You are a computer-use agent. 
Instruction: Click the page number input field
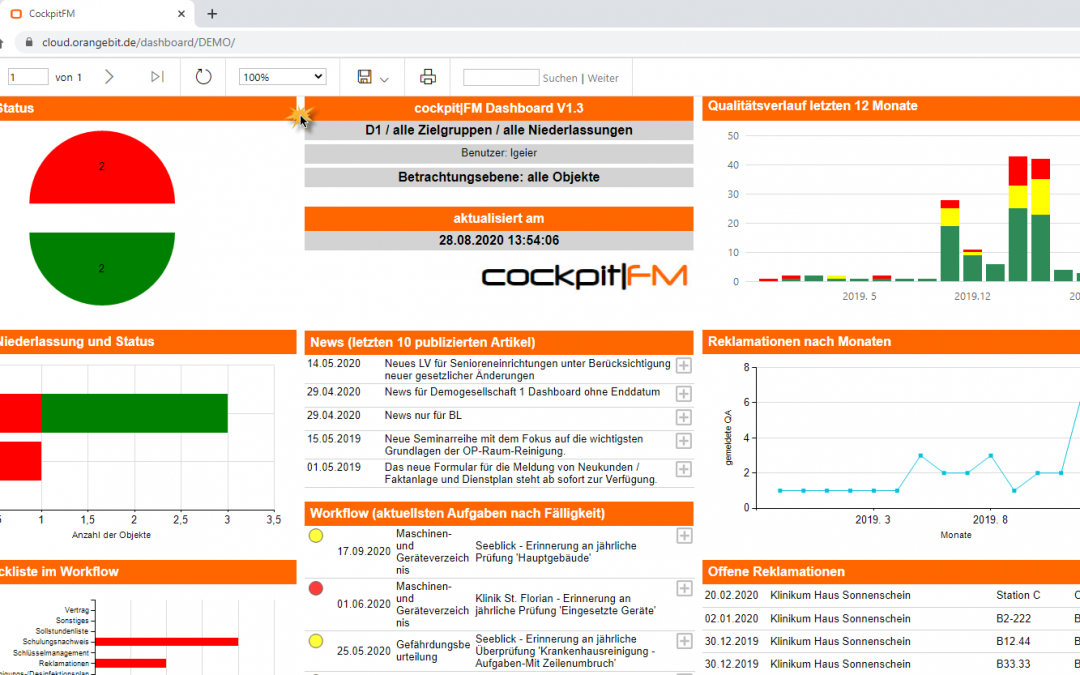tap(27, 77)
